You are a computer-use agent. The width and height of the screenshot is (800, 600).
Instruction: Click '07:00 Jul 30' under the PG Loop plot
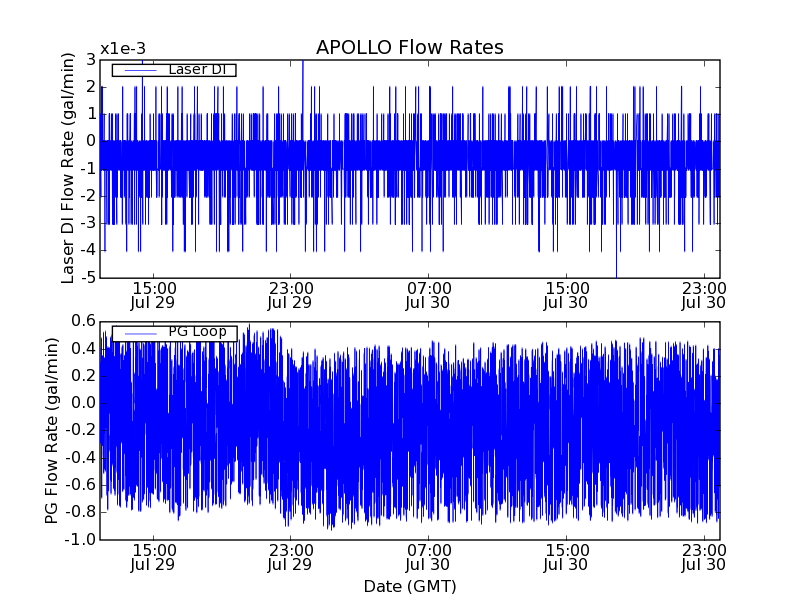point(428,558)
